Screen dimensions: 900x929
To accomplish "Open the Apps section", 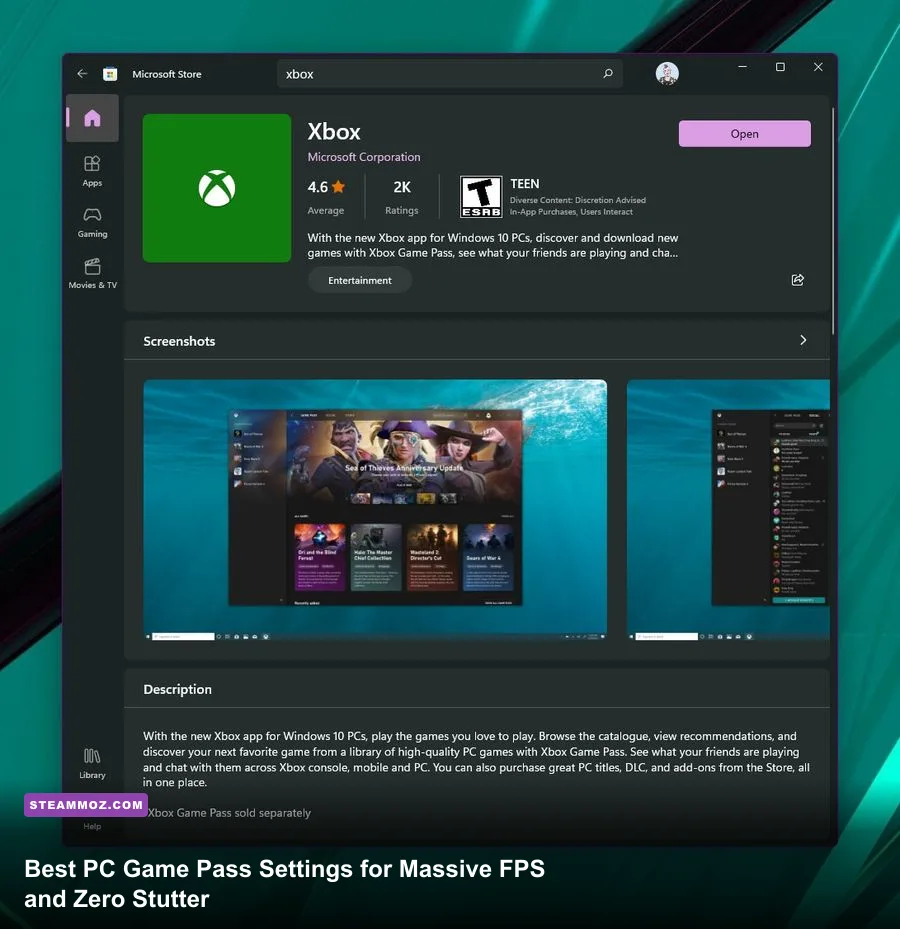I will 92,171.
